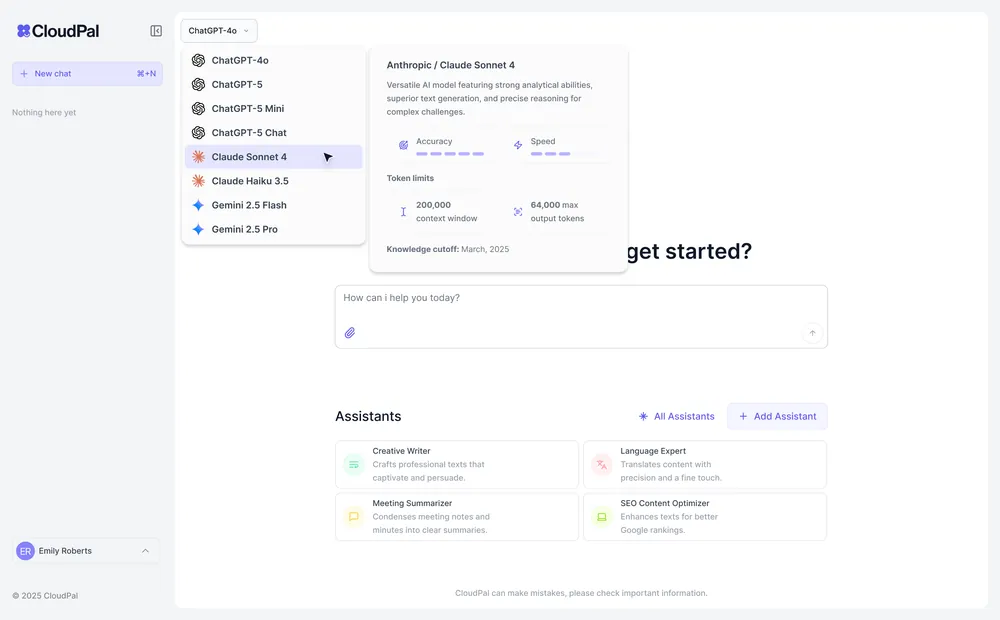Viewport: 1000px width, 620px height.
Task: Pick Claude Haiku 3.5 model
Action: click(x=274, y=181)
